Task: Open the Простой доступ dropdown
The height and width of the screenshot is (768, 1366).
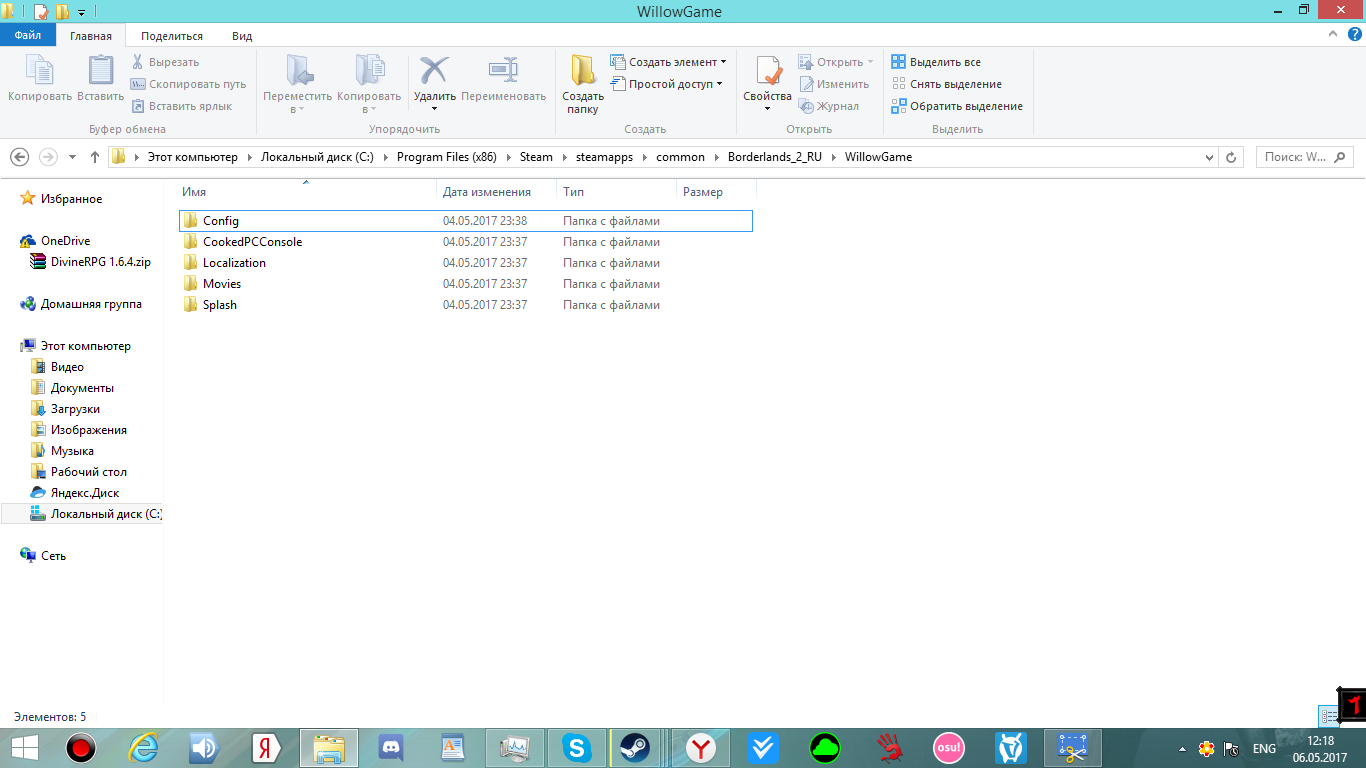Action: coord(666,84)
